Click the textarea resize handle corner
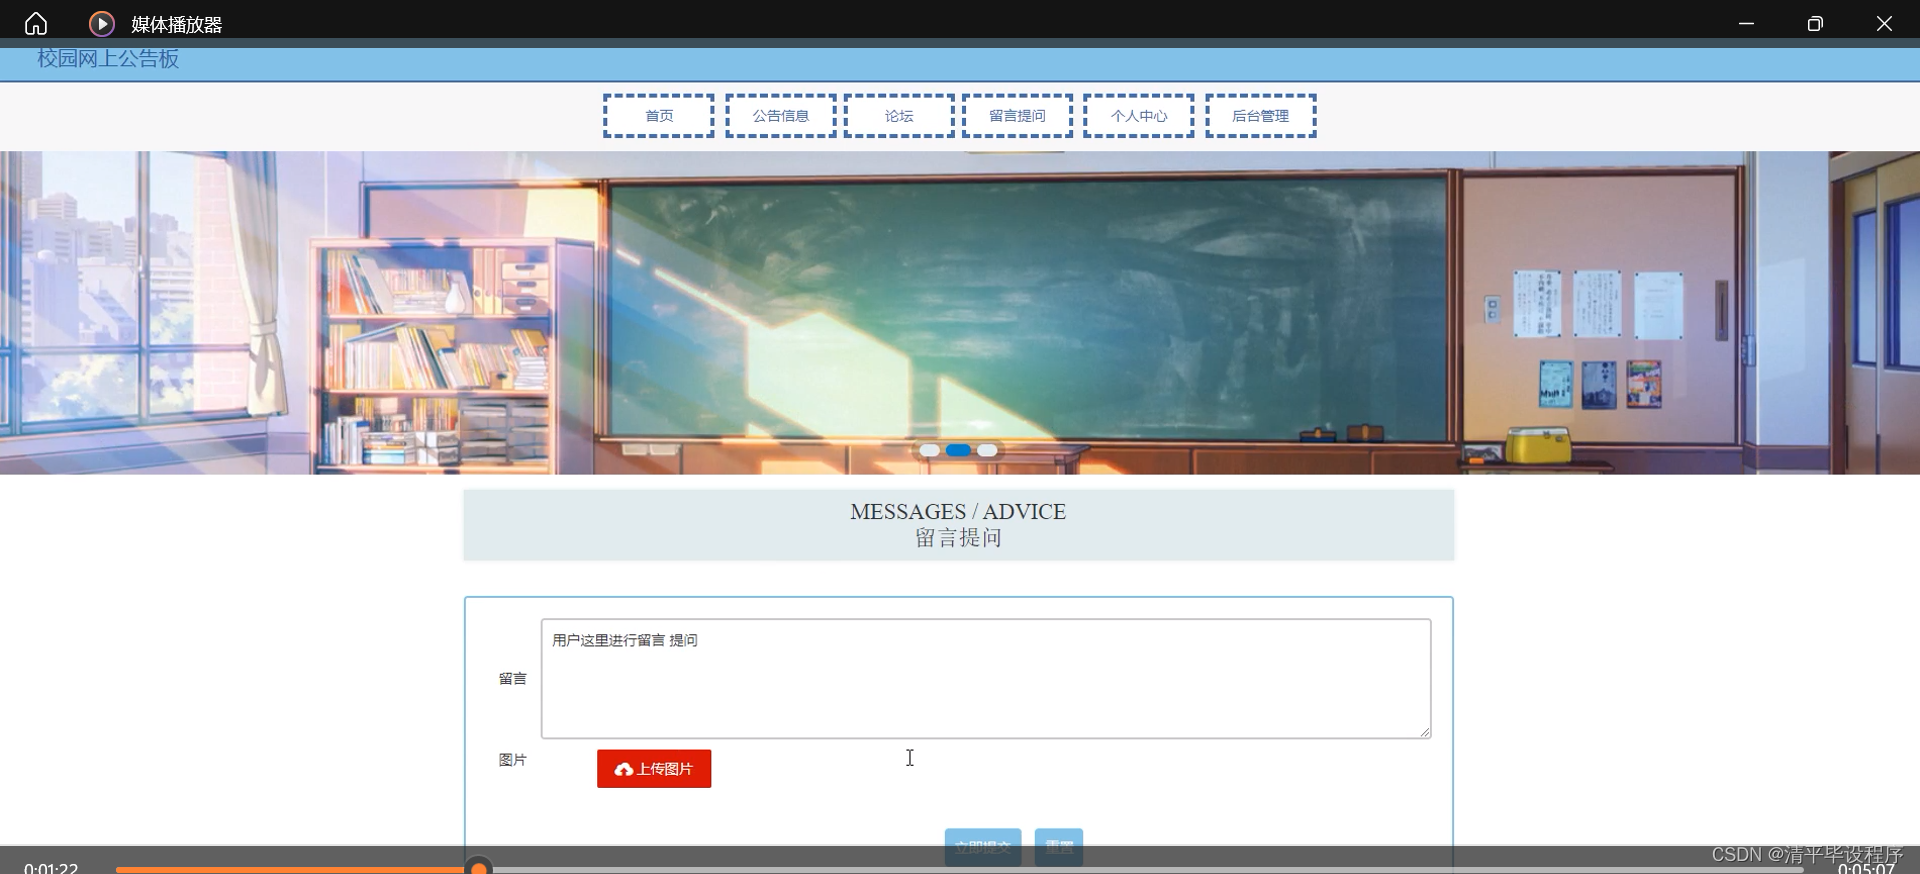 pos(1425,732)
